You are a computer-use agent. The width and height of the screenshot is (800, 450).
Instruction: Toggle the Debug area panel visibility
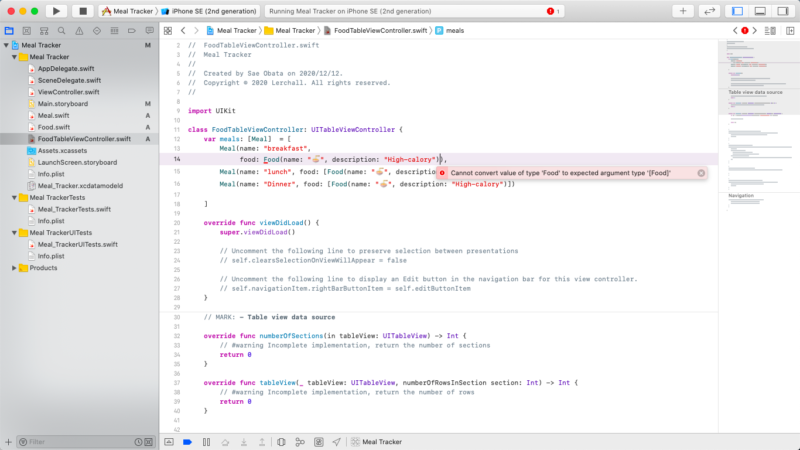coord(760,11)
